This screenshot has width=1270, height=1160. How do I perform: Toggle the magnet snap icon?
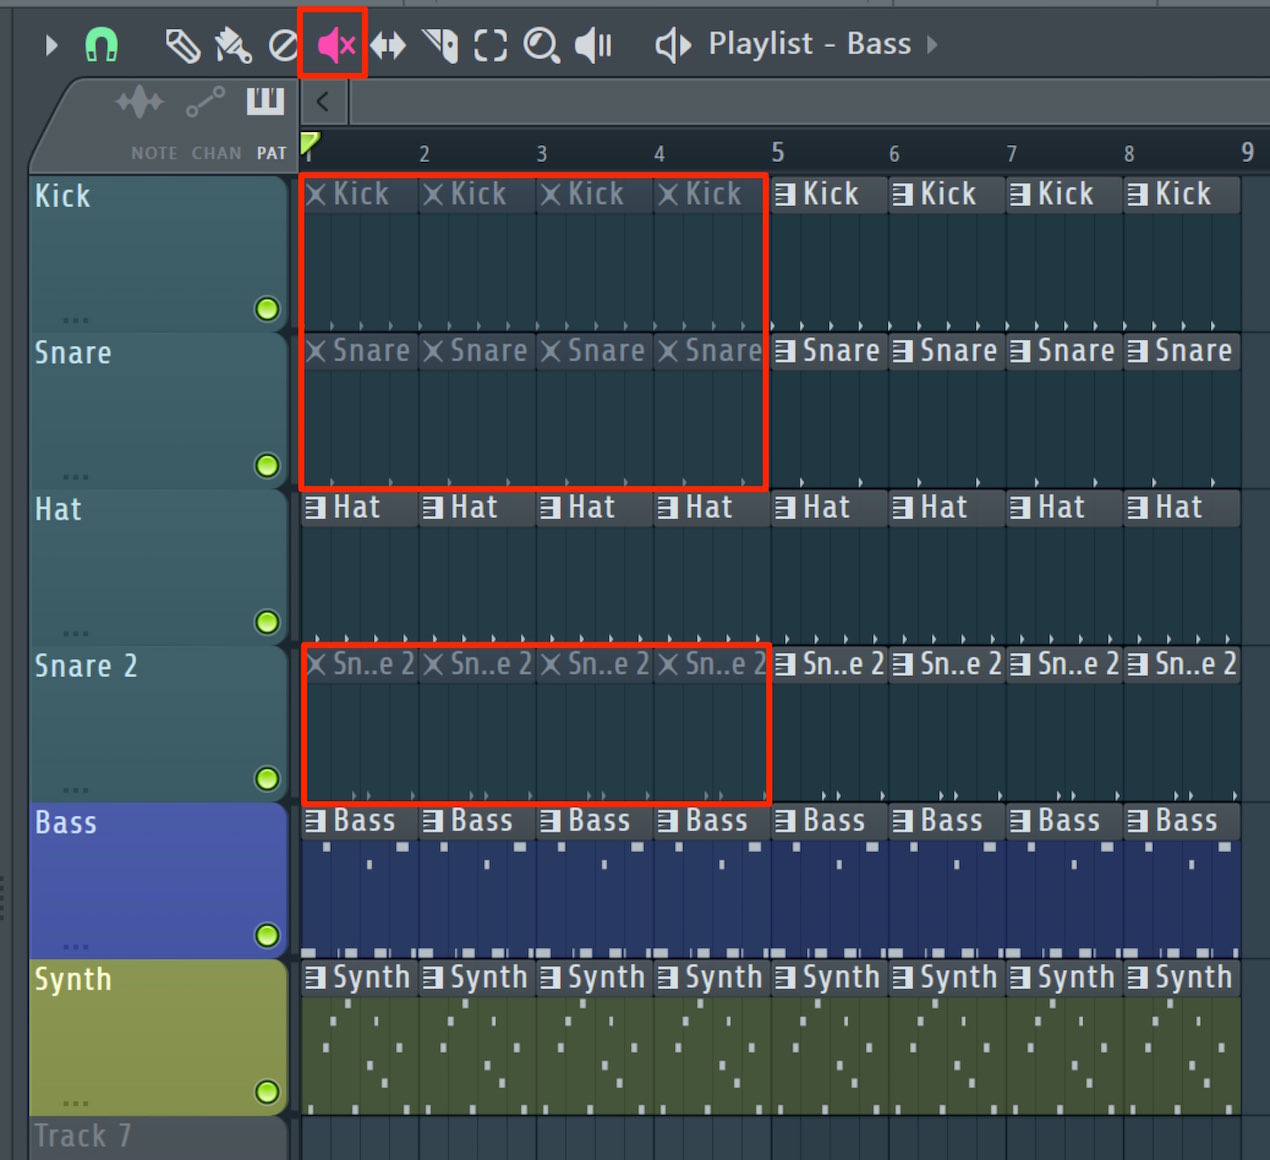[x=101, y=45]
